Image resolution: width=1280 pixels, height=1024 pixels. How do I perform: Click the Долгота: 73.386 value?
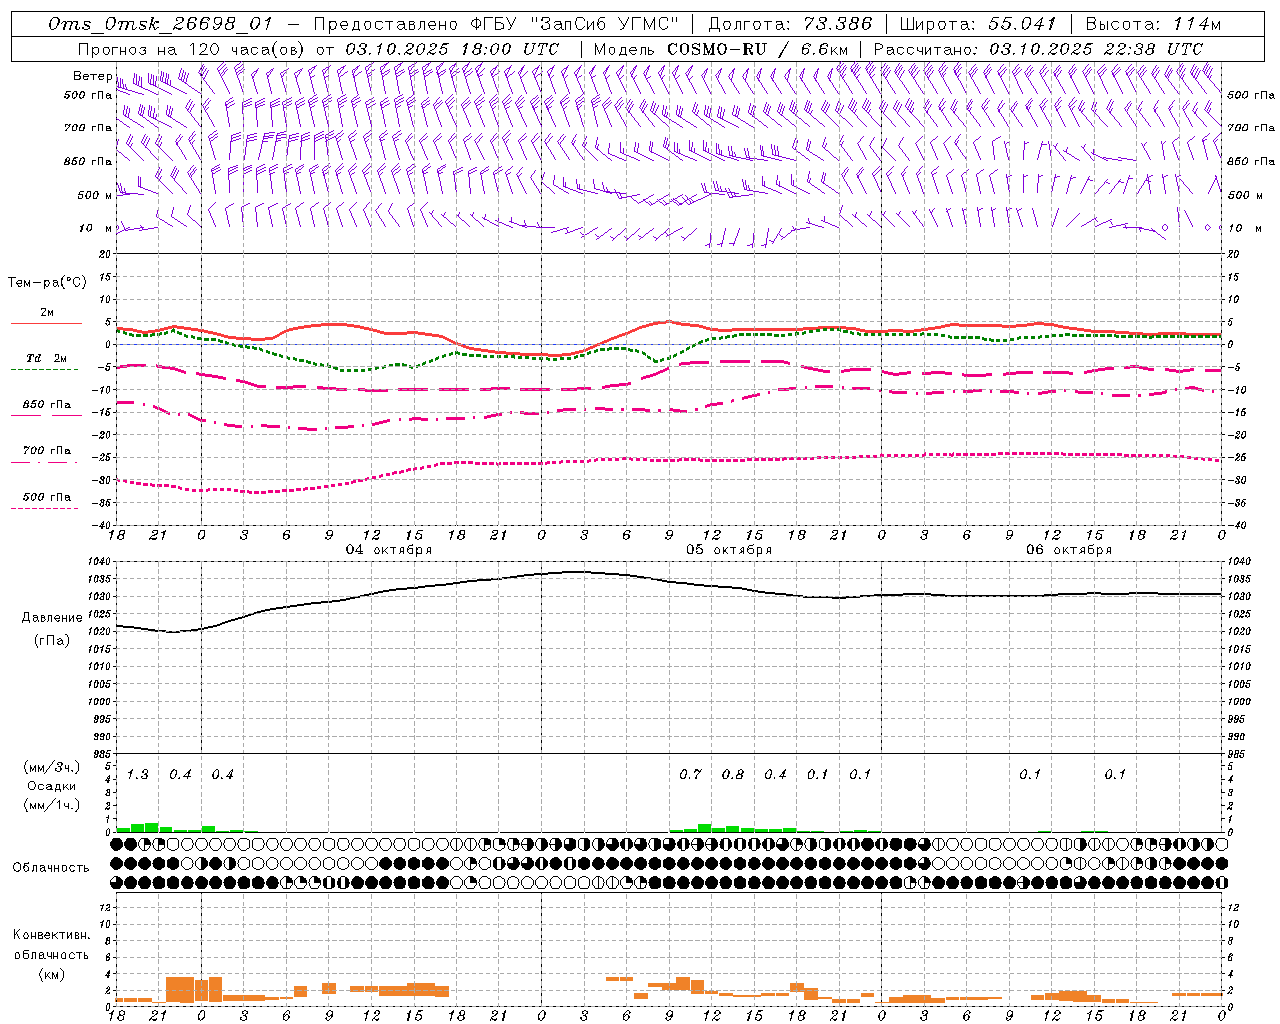pyautogui.click(x=790, y=24)
